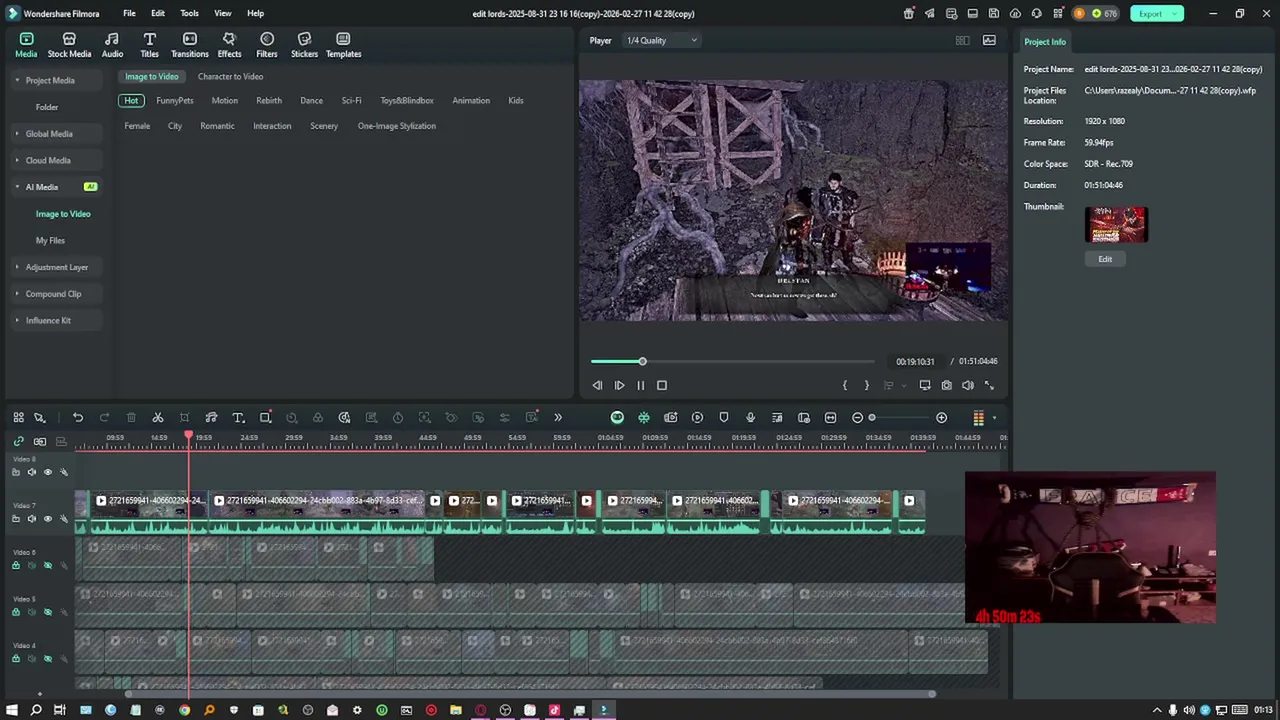Click Edit under the thumbnail

coord(1105,259)
